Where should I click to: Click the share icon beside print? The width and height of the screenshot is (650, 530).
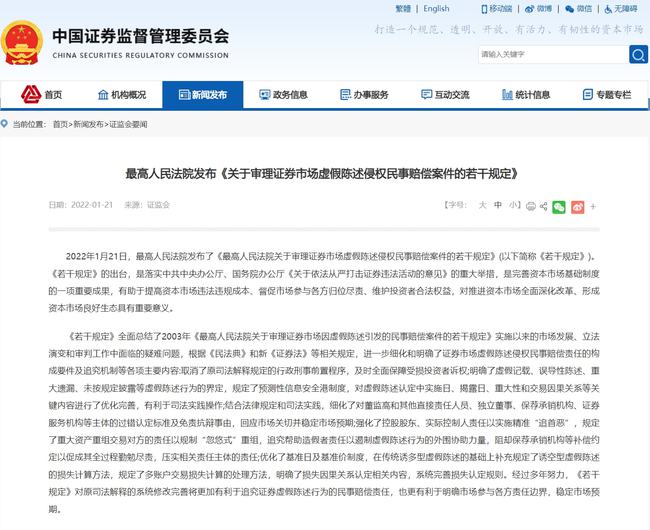coord(543,206)
